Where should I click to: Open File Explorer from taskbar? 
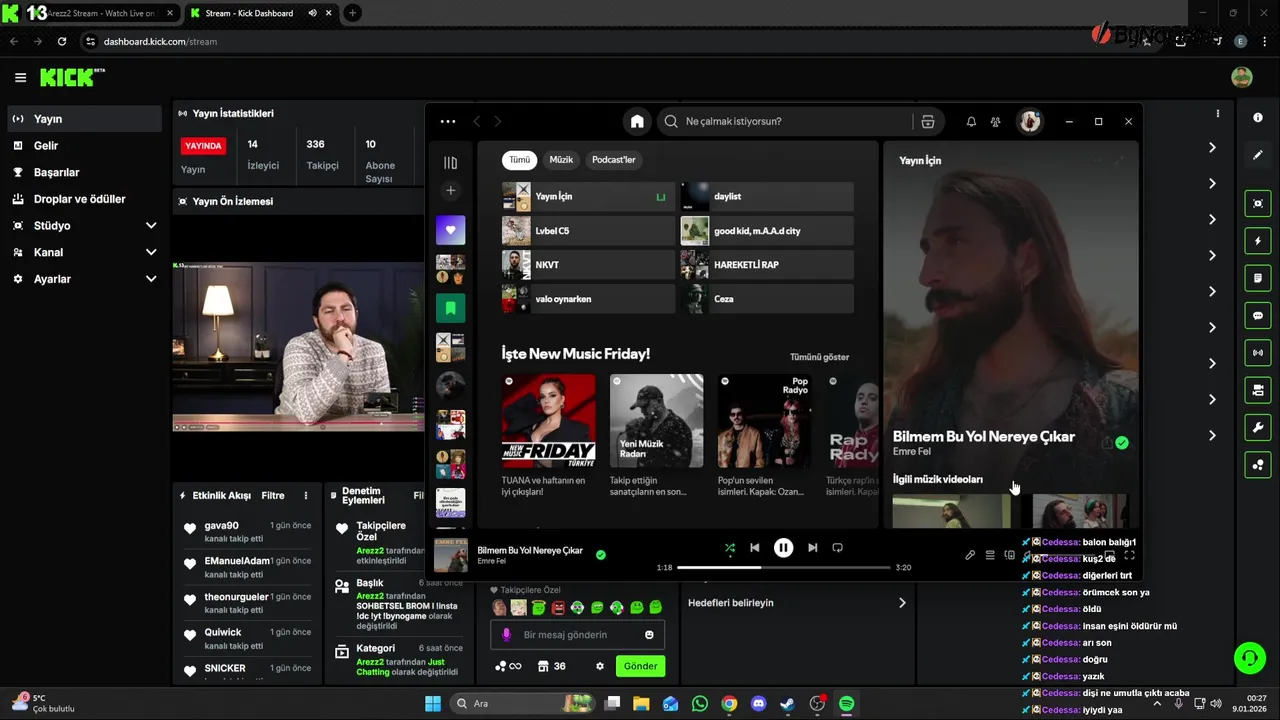pyautogui.click(x=641, y=704)
